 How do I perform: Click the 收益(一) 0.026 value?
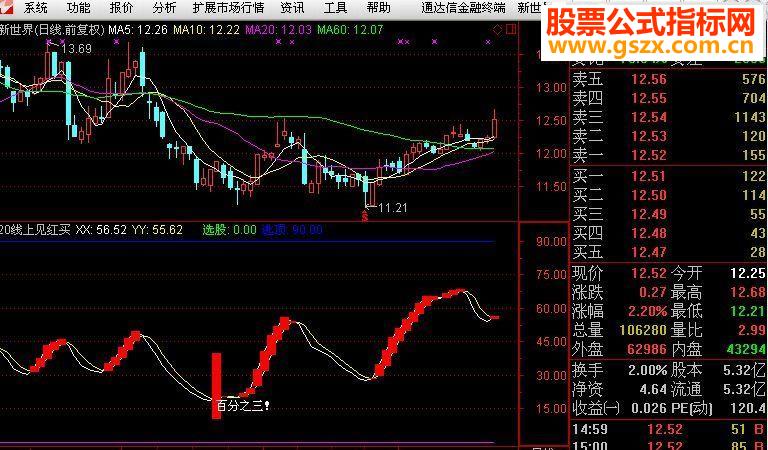pyautogui.click(x=649, y=408)
